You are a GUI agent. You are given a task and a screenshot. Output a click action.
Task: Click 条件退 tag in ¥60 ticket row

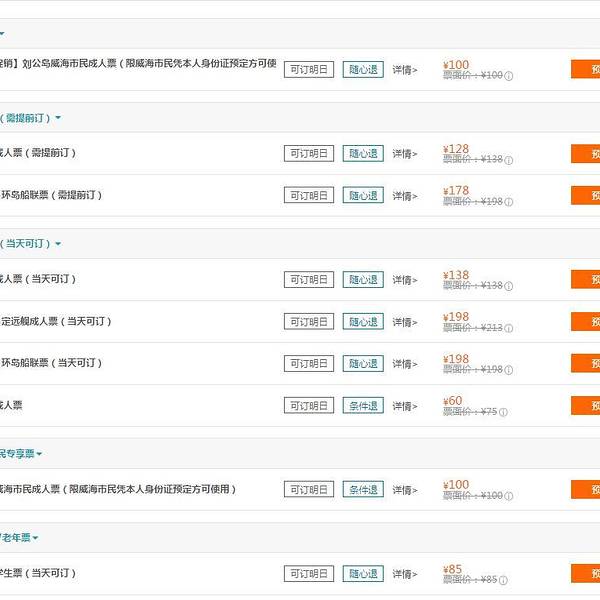tap(363, 406)
